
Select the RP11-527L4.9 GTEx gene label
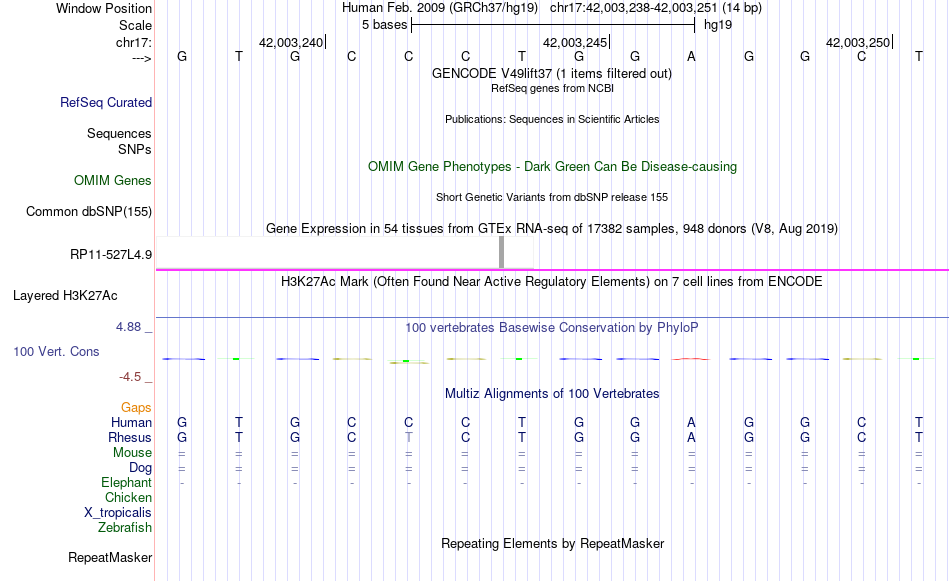point(111,254)
